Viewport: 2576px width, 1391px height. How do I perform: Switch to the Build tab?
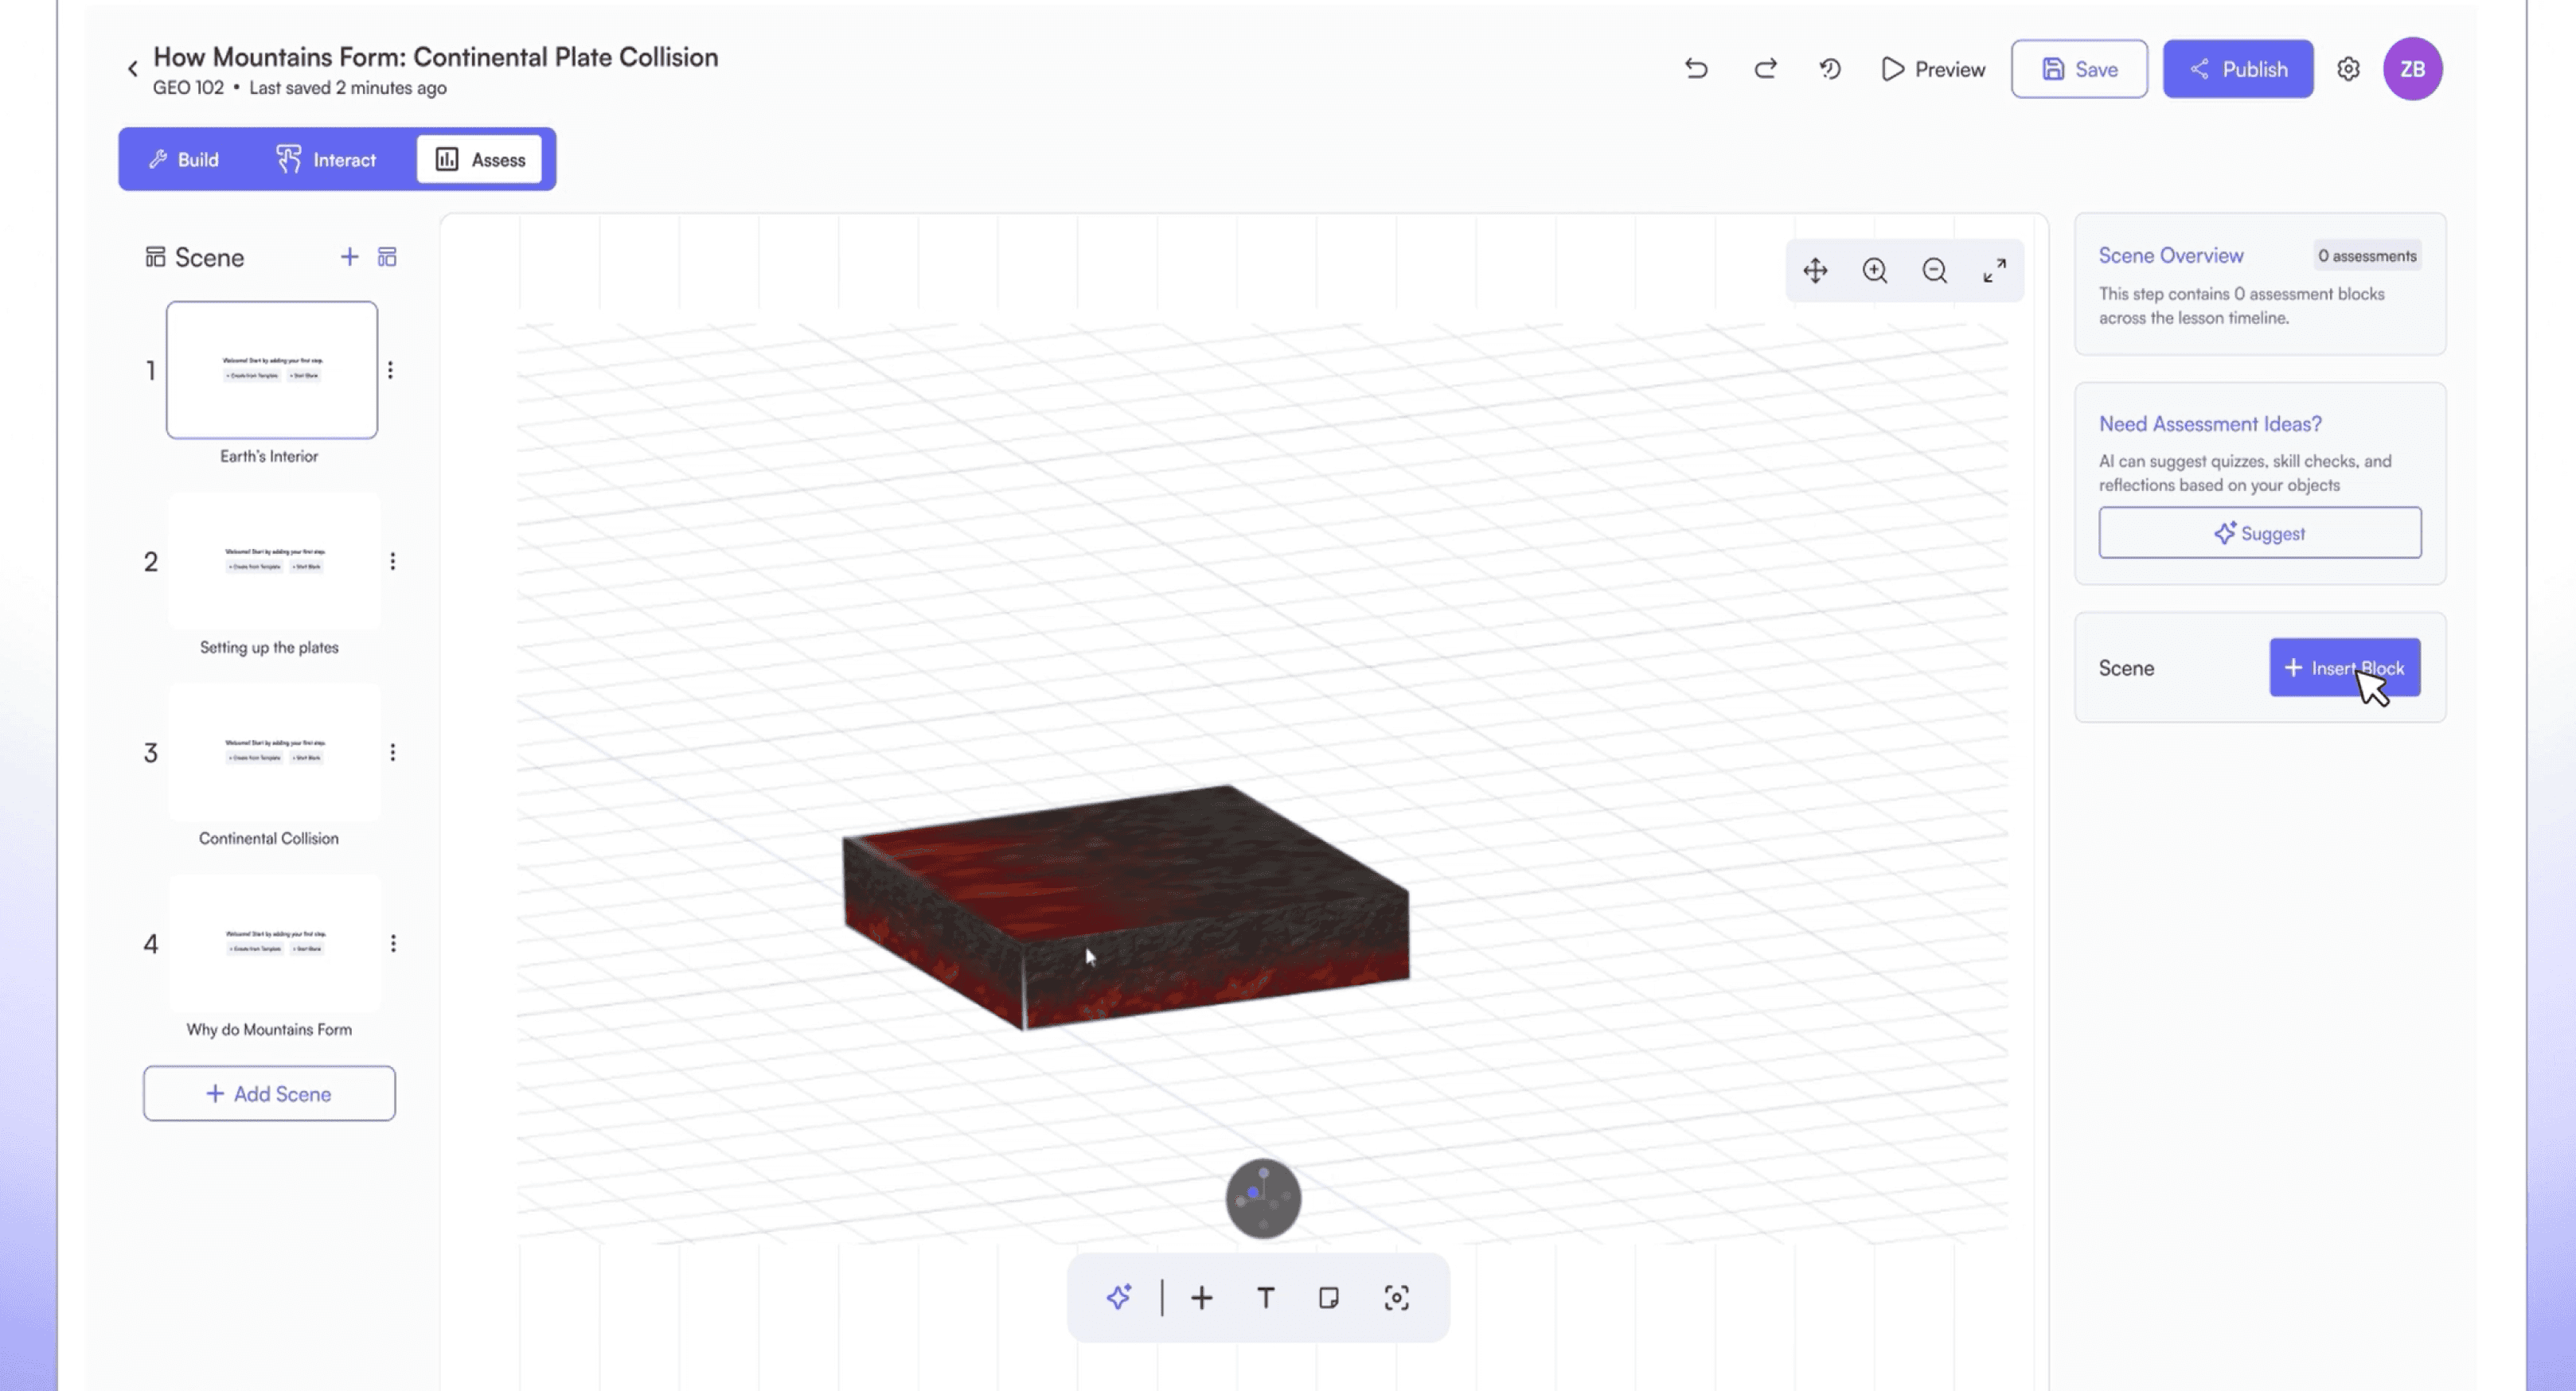click(x=184, y=160)
